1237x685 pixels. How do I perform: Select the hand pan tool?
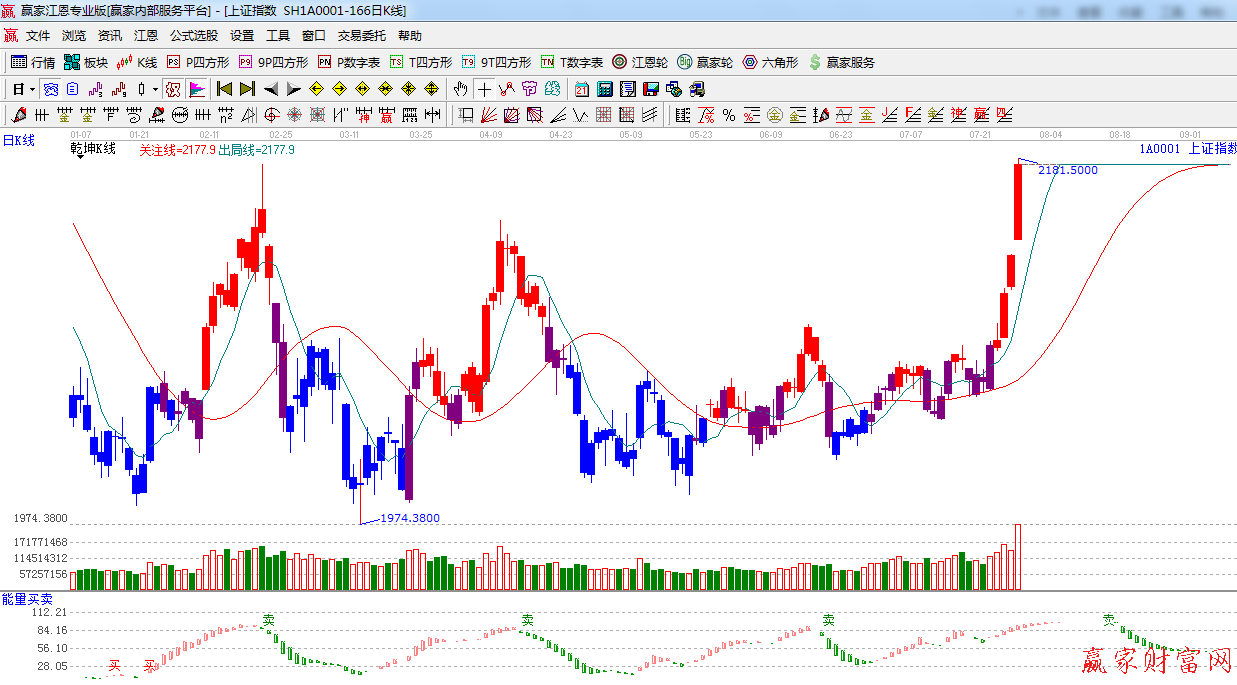click(461, 89)
